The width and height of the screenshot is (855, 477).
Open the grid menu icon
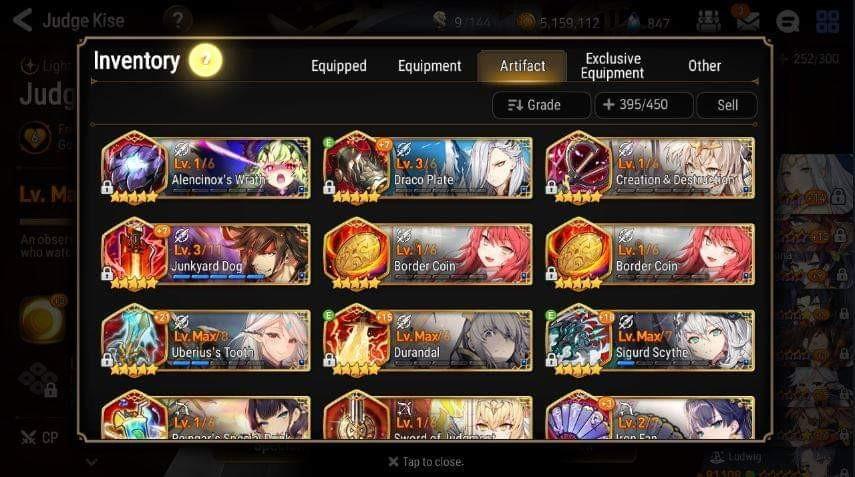point(827,21)
